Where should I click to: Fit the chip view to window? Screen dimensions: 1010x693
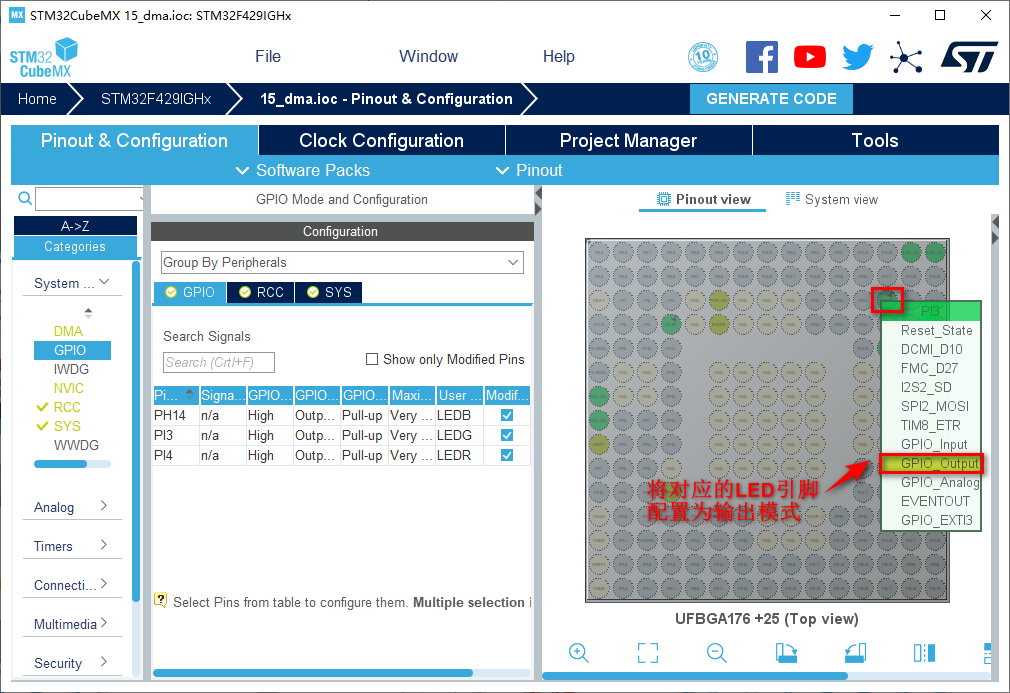(x=648, y=653)
